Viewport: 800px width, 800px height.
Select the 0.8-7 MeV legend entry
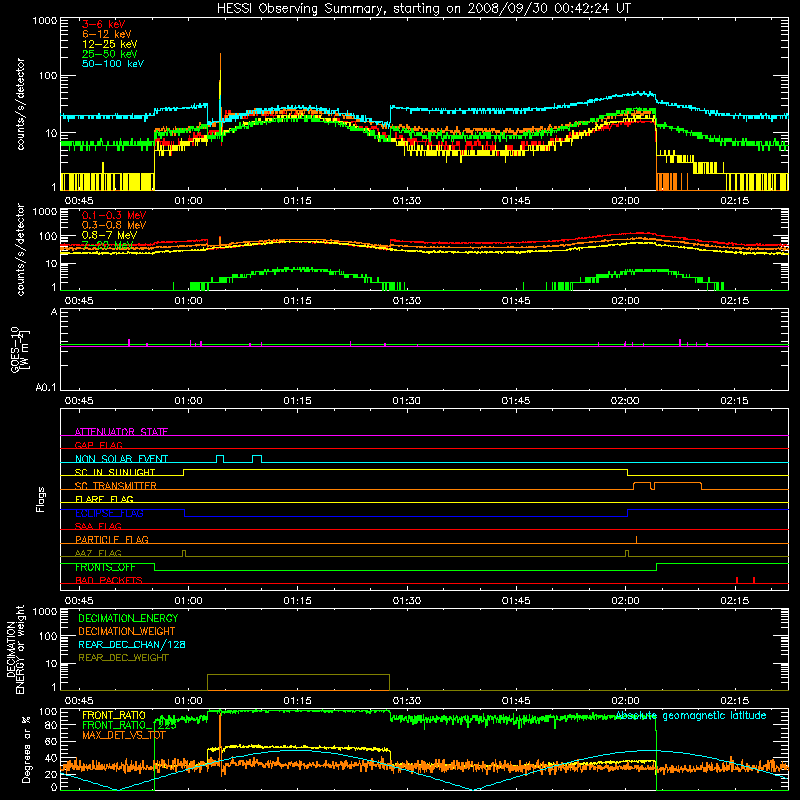[109, 235]
